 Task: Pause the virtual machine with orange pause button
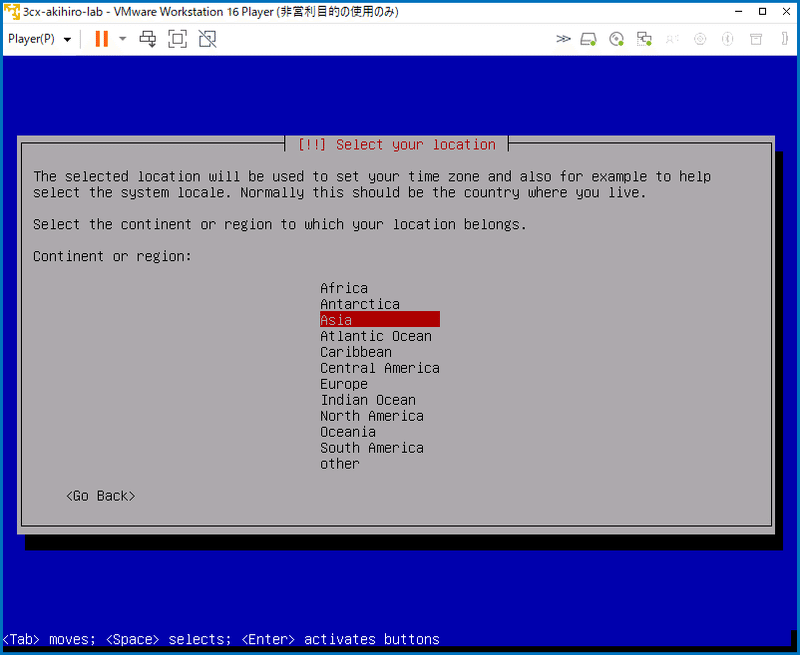[x=102, y=39]
